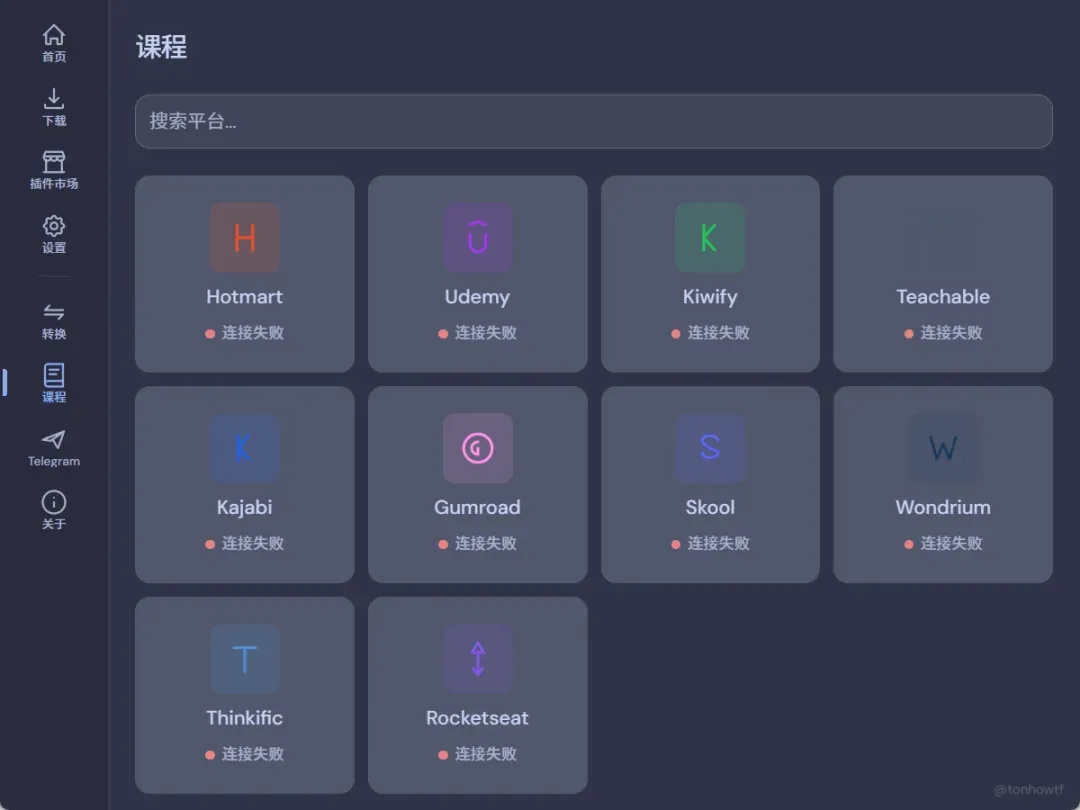The image size is (1080, 810).
Task: Open the convert (转换) arrows icon
Action: point(54,312)
